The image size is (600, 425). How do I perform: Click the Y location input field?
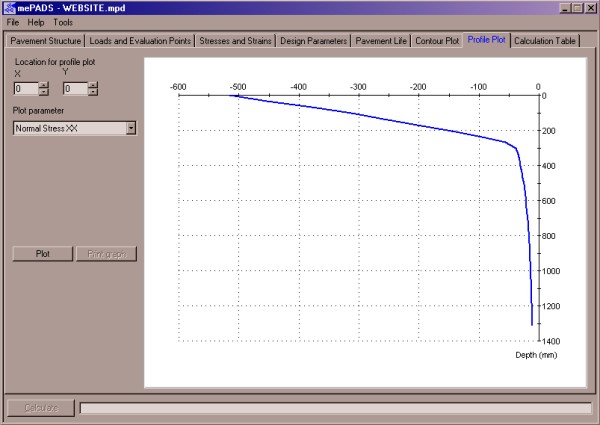tap(75, 89)
